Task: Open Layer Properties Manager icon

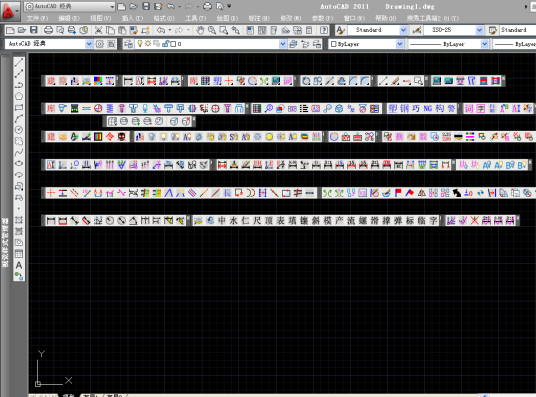Action: [x=128, y=44]
